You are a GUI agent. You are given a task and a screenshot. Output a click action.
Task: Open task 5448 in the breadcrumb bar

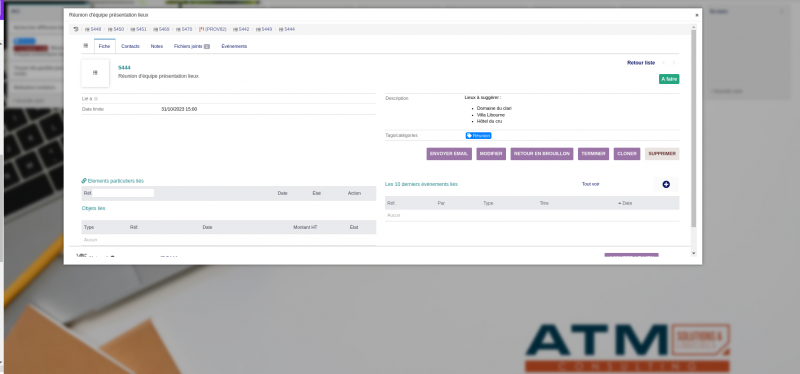click(93, 30)
